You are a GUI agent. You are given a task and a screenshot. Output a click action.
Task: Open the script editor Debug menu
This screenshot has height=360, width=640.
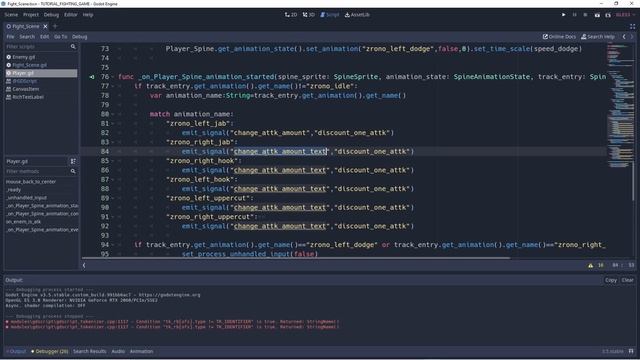pos(80,37)
